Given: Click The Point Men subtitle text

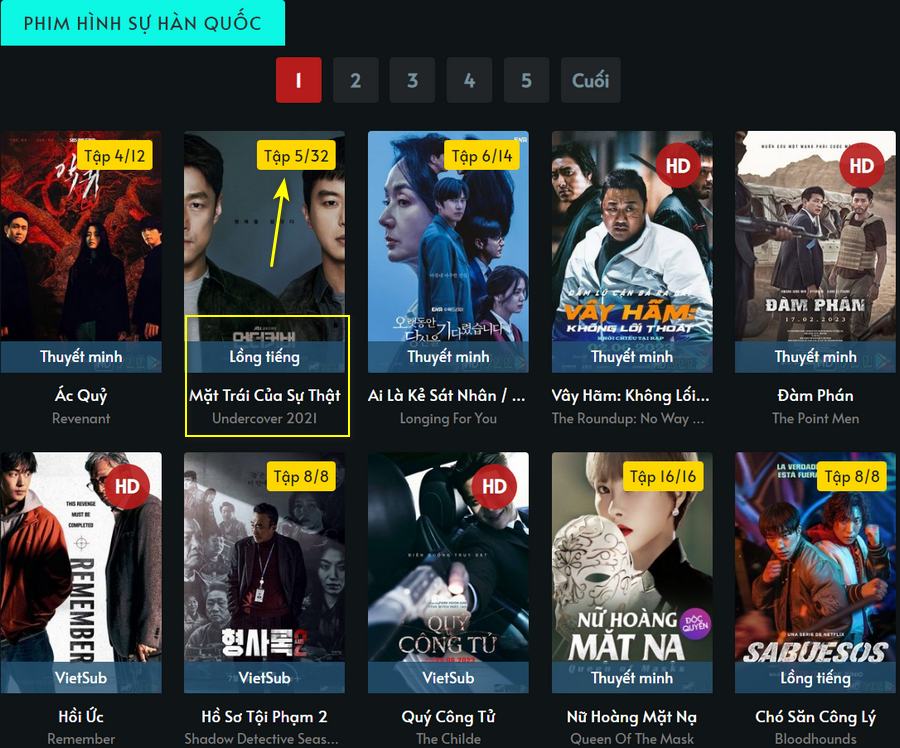Looking at the screenshot, I should click(816, 418).
